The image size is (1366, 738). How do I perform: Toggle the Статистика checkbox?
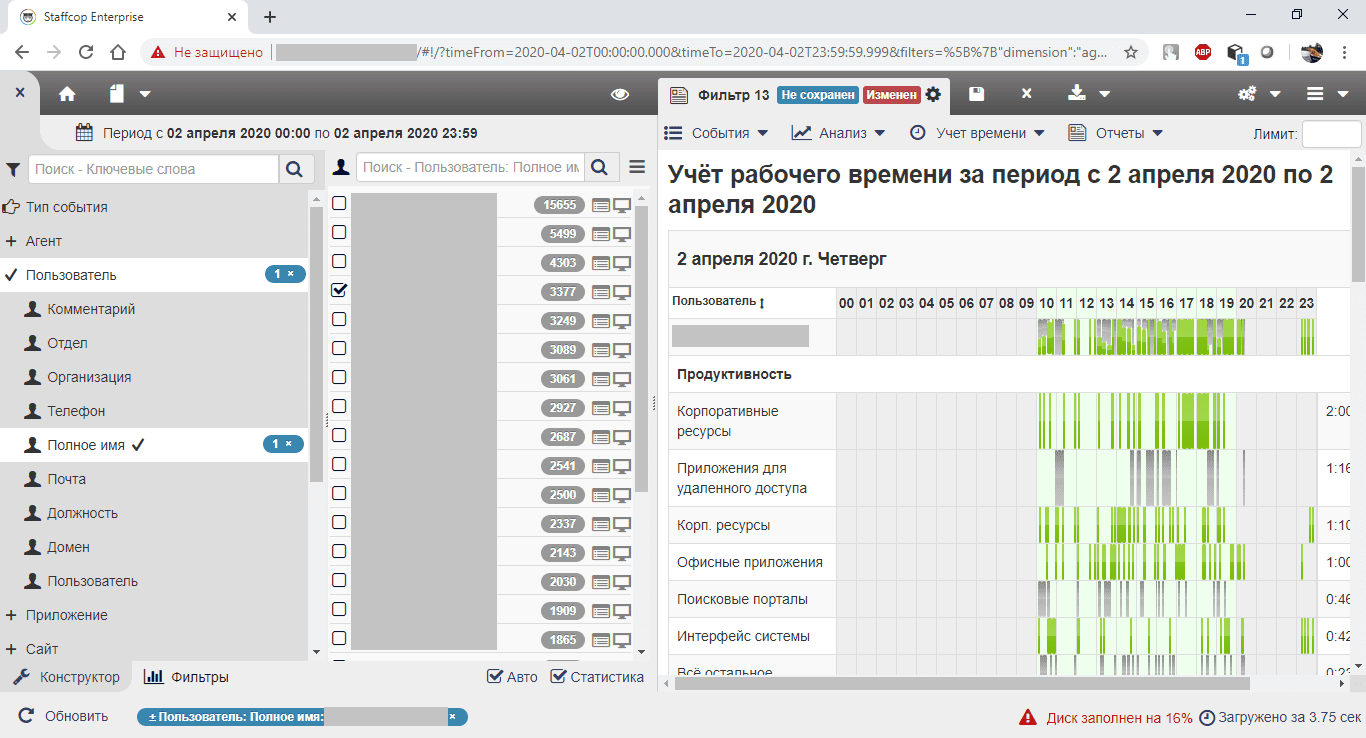558,677
